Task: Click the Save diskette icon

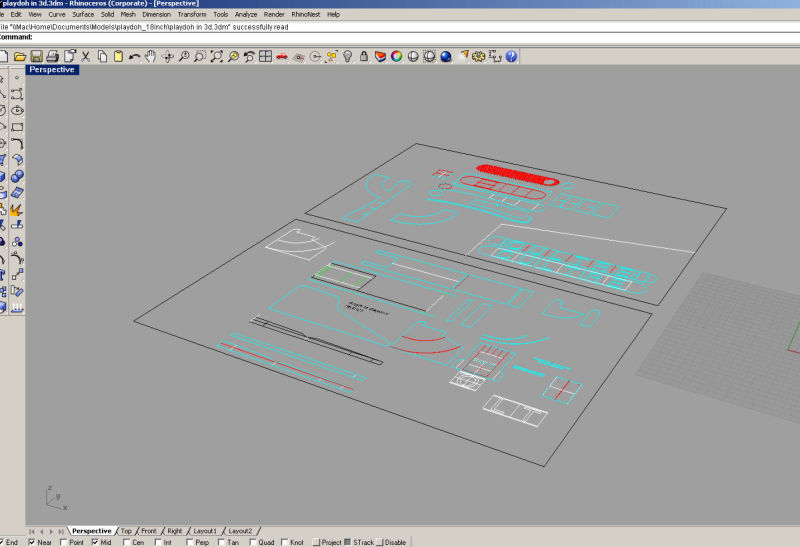Action: click(x=36, y=57)
